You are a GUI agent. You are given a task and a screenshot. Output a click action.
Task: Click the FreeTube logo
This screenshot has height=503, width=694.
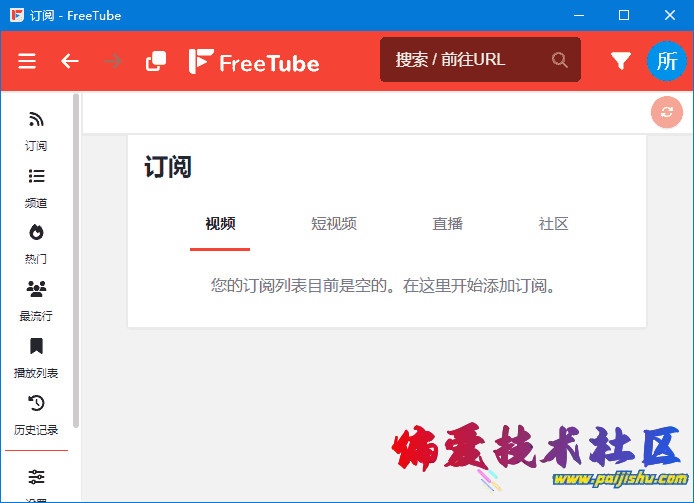254,62
